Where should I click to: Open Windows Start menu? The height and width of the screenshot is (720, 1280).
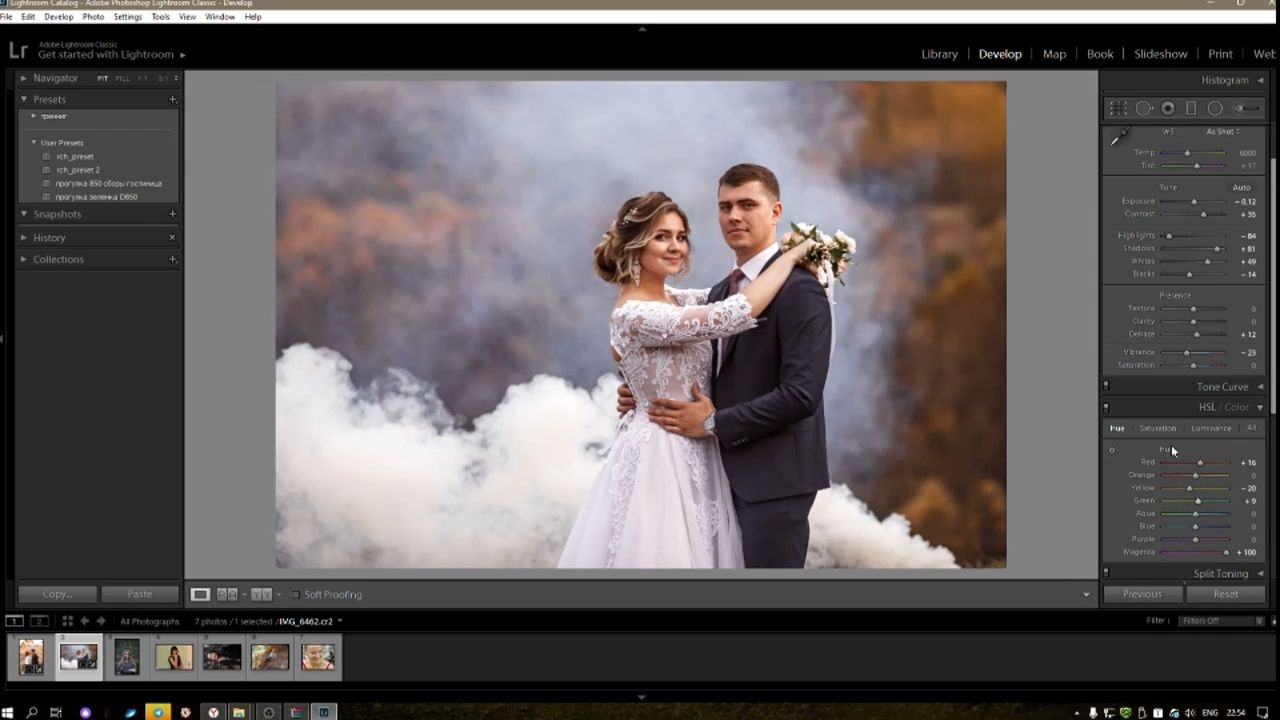(8, 712)
